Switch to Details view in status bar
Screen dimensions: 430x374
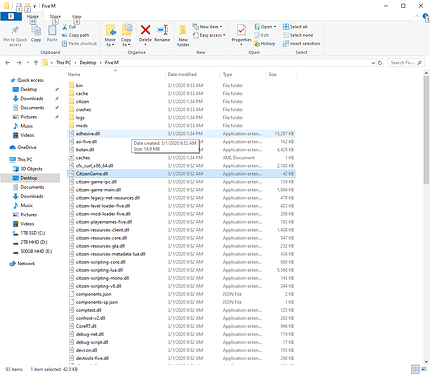415,369
